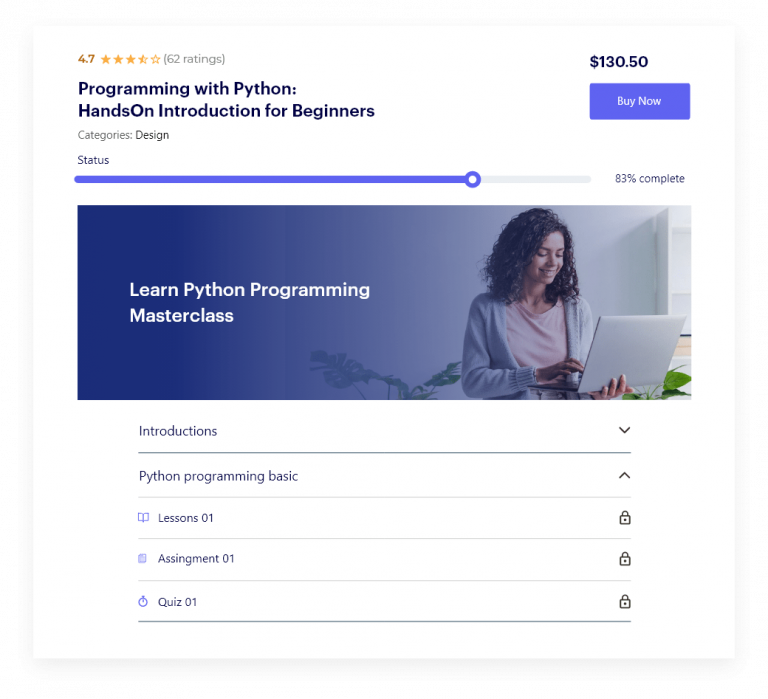Expand the Introductions section chevron

click(624, 430)
